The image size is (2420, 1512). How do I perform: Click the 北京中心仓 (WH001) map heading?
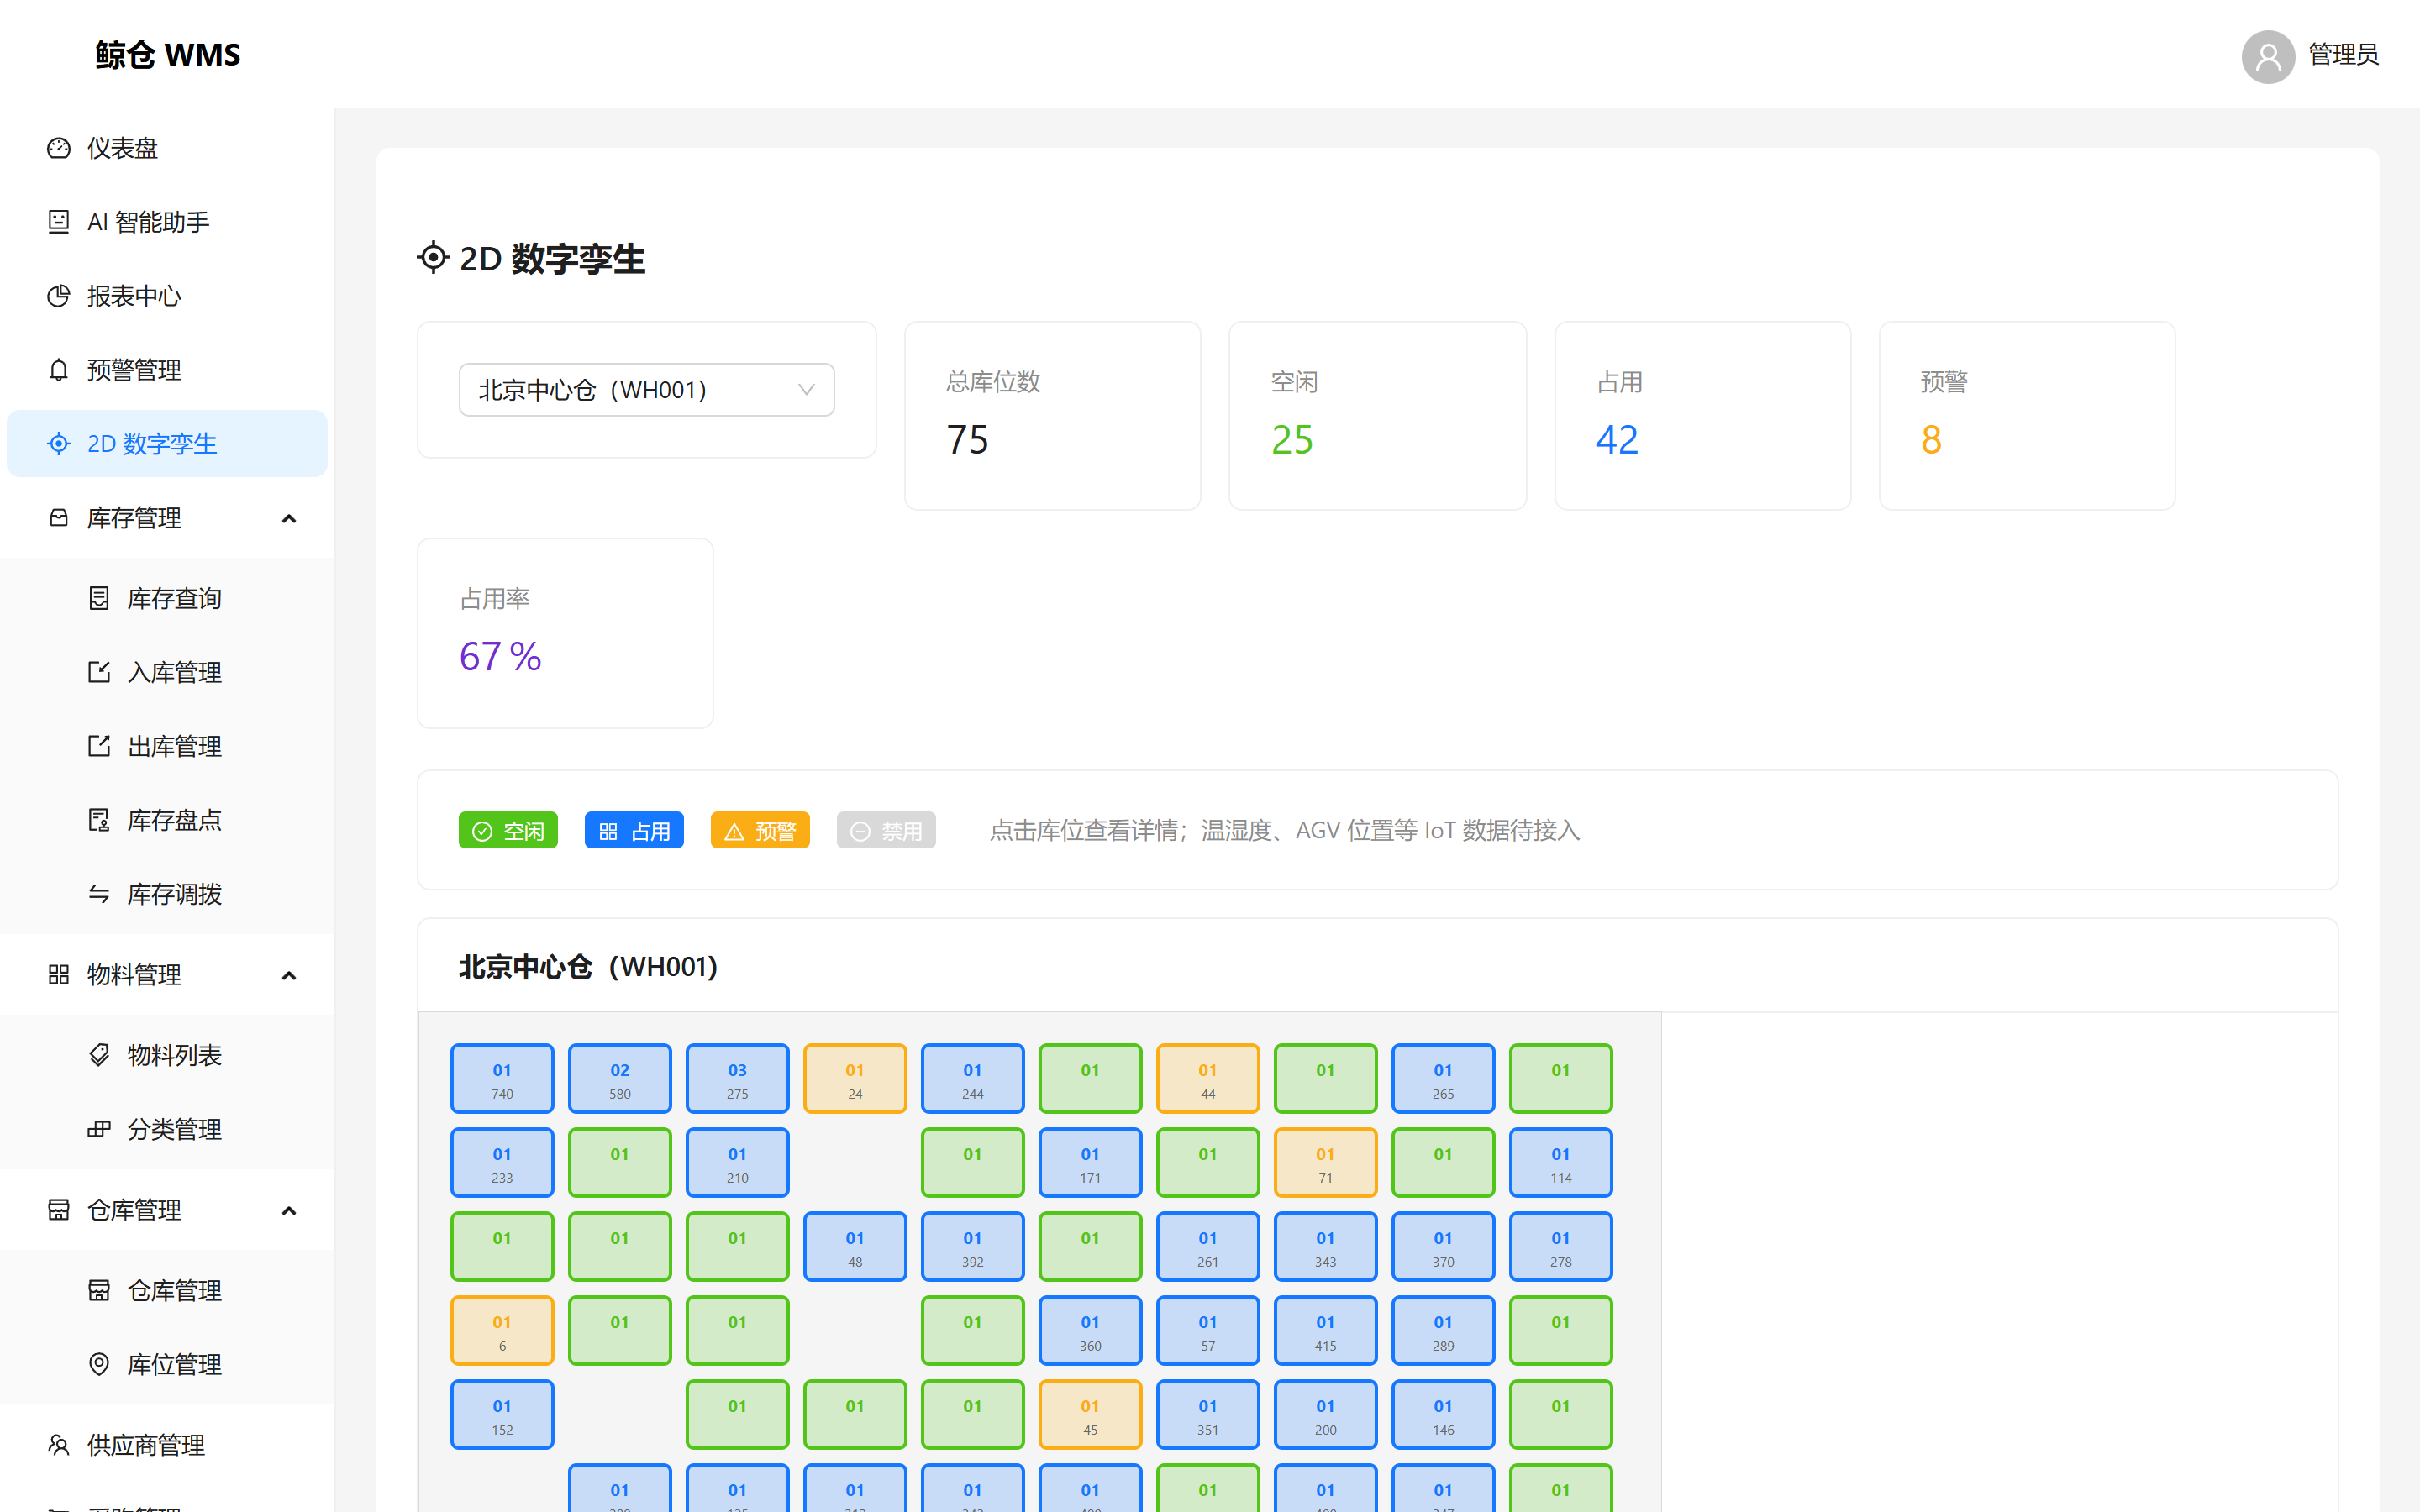point(588,967)
